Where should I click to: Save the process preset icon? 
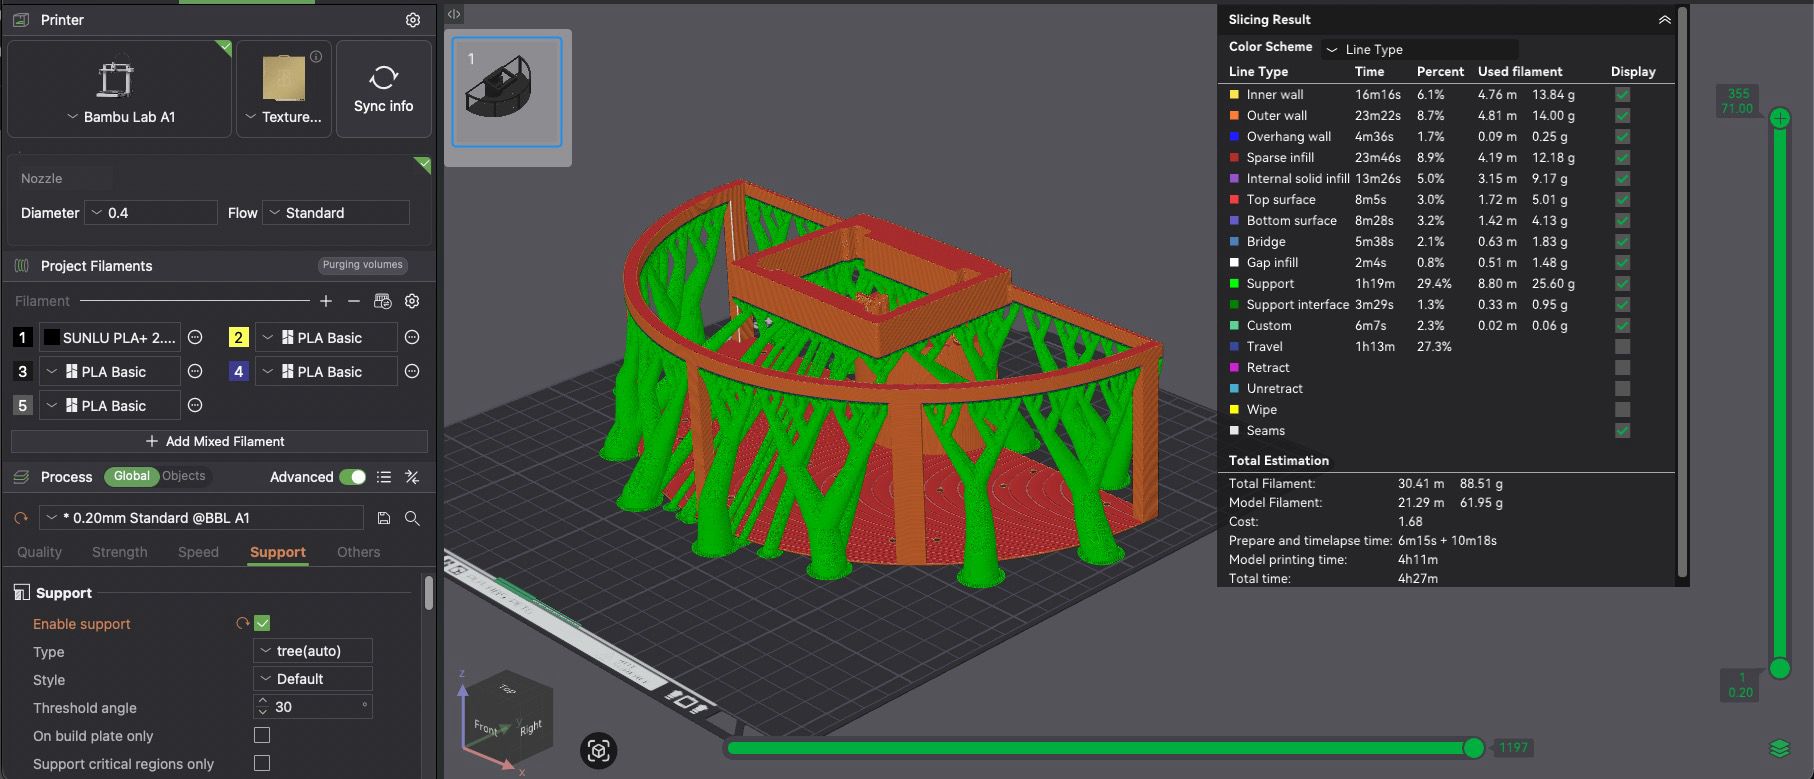pyautogui.click(x=384, y=518)
